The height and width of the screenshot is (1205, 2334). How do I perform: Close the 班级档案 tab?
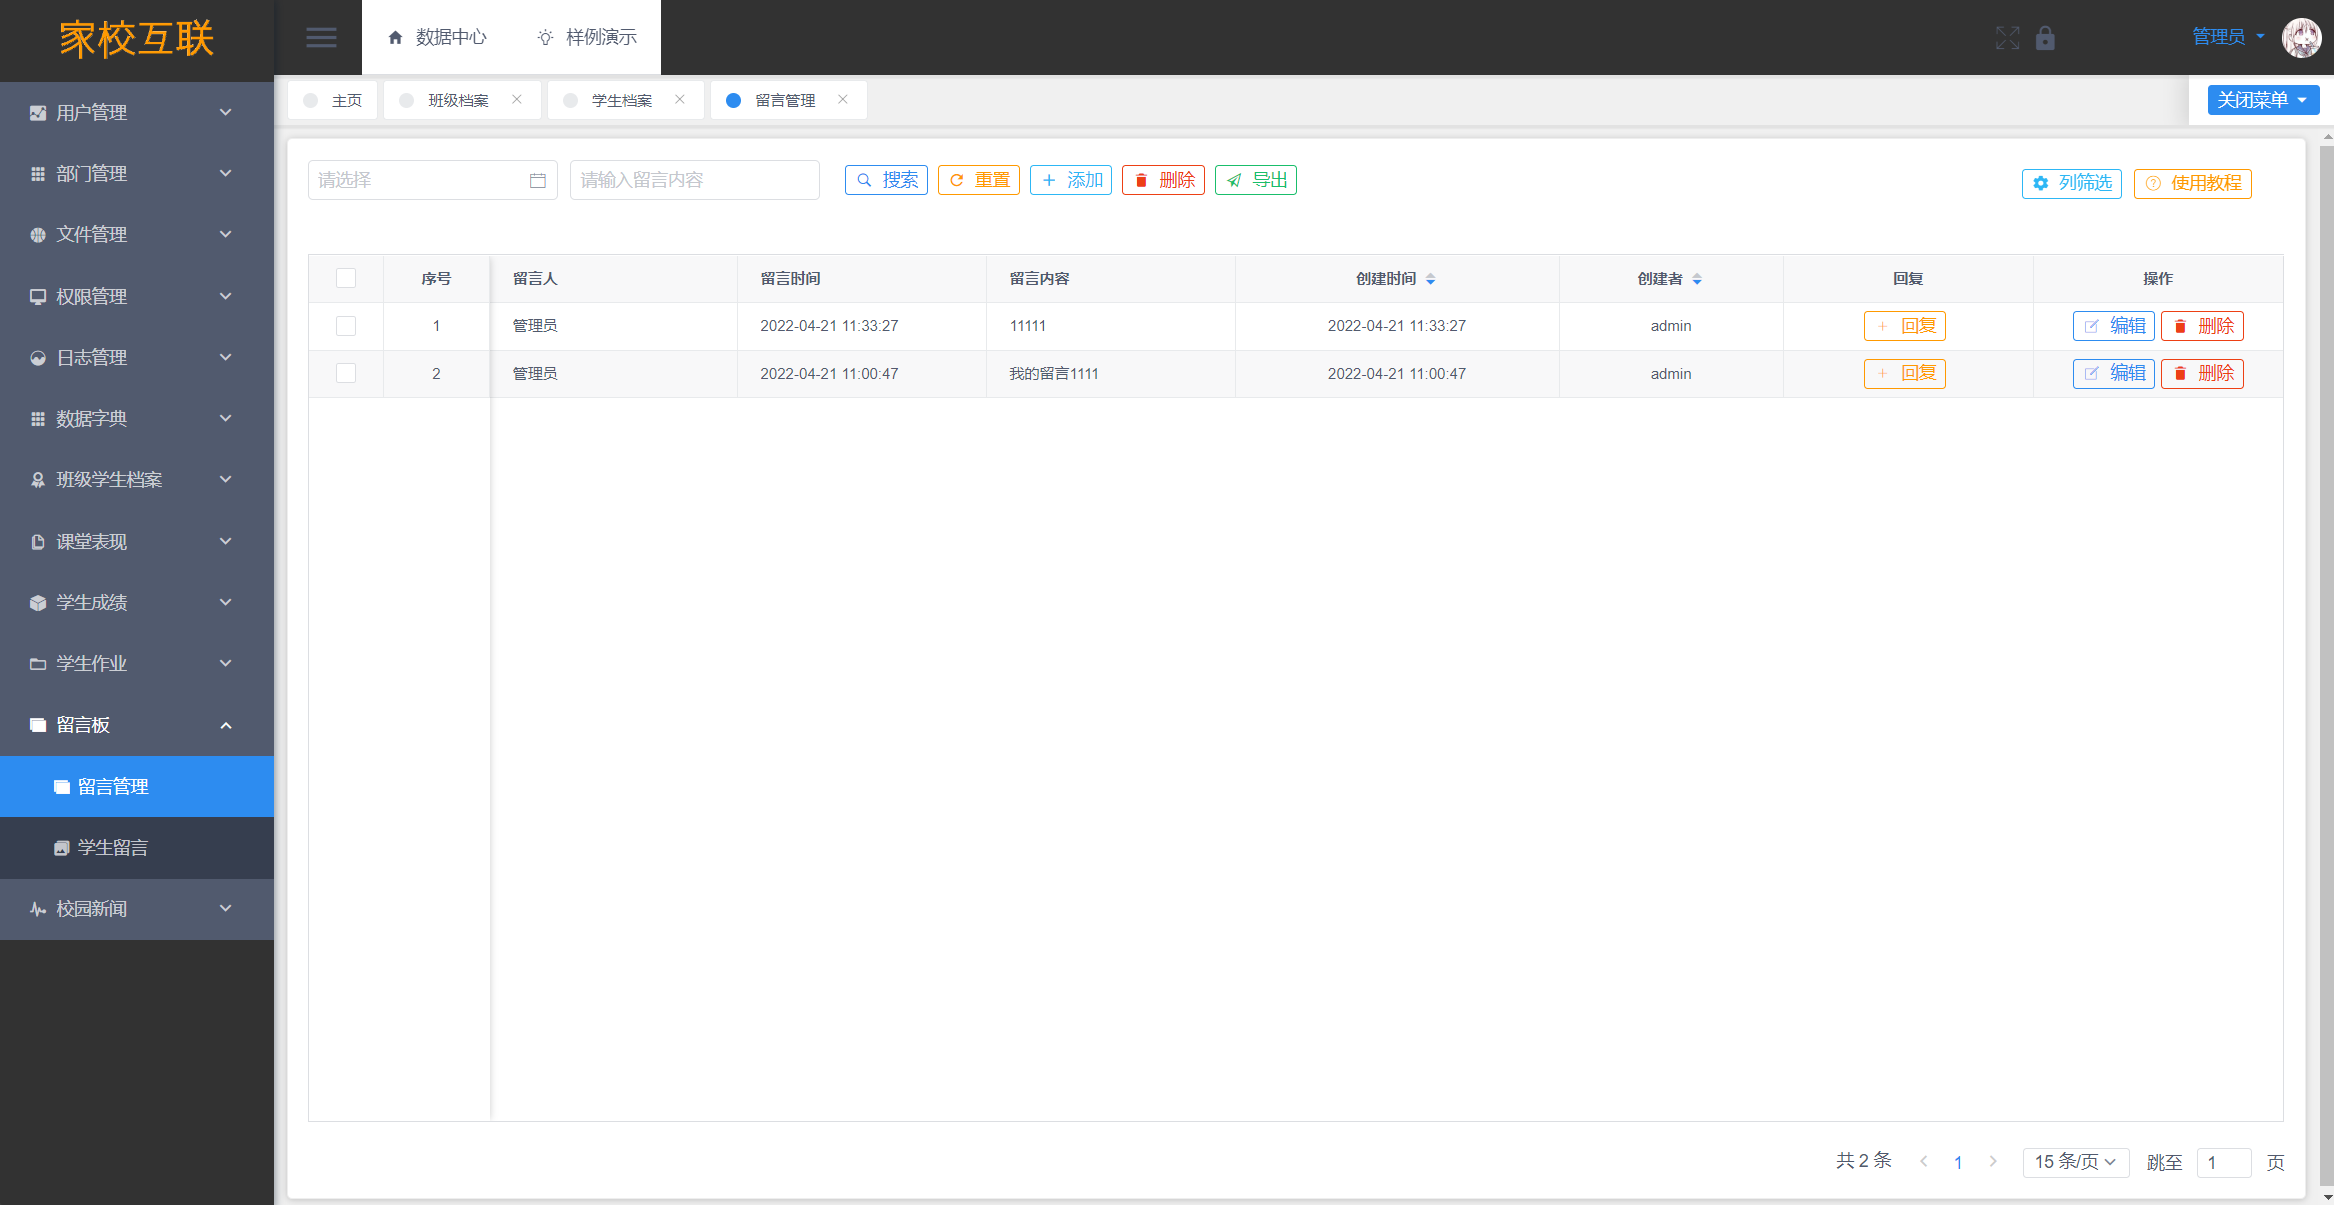tap(517, 99)
